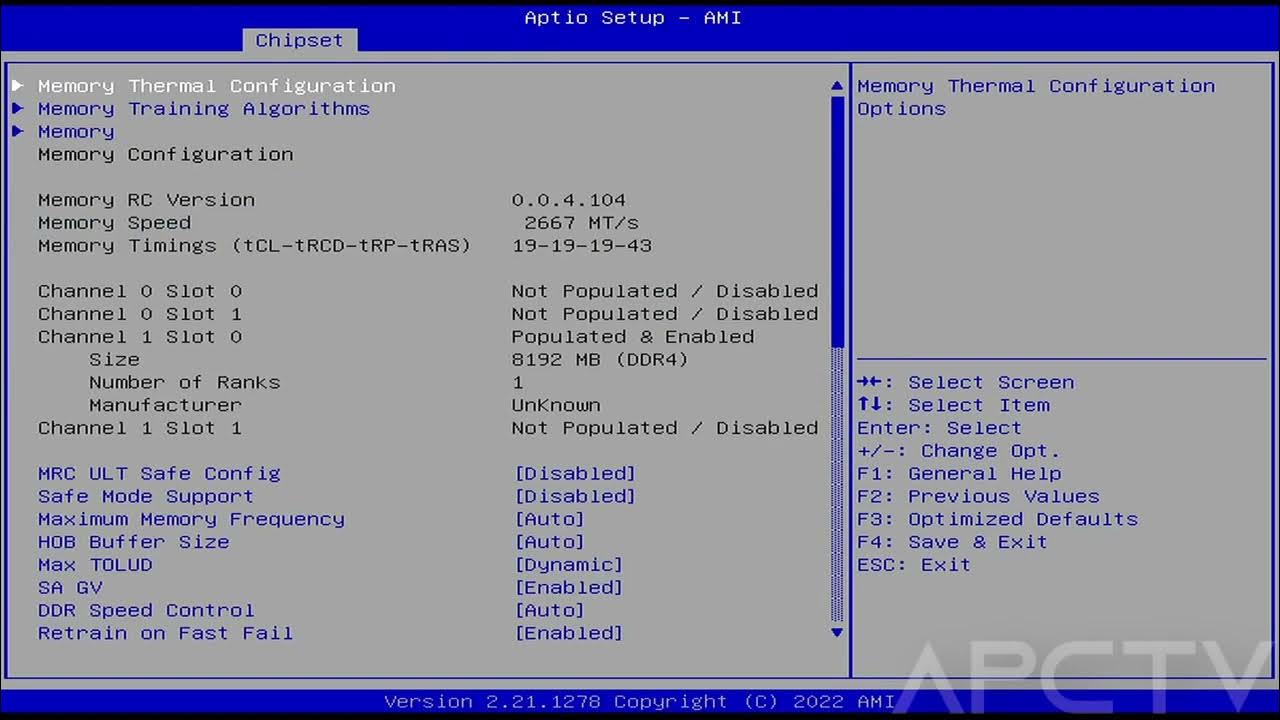Select the Max TOLUD option
The image size is (1280, 720).
pyautogui.click(x=95, y=566)
